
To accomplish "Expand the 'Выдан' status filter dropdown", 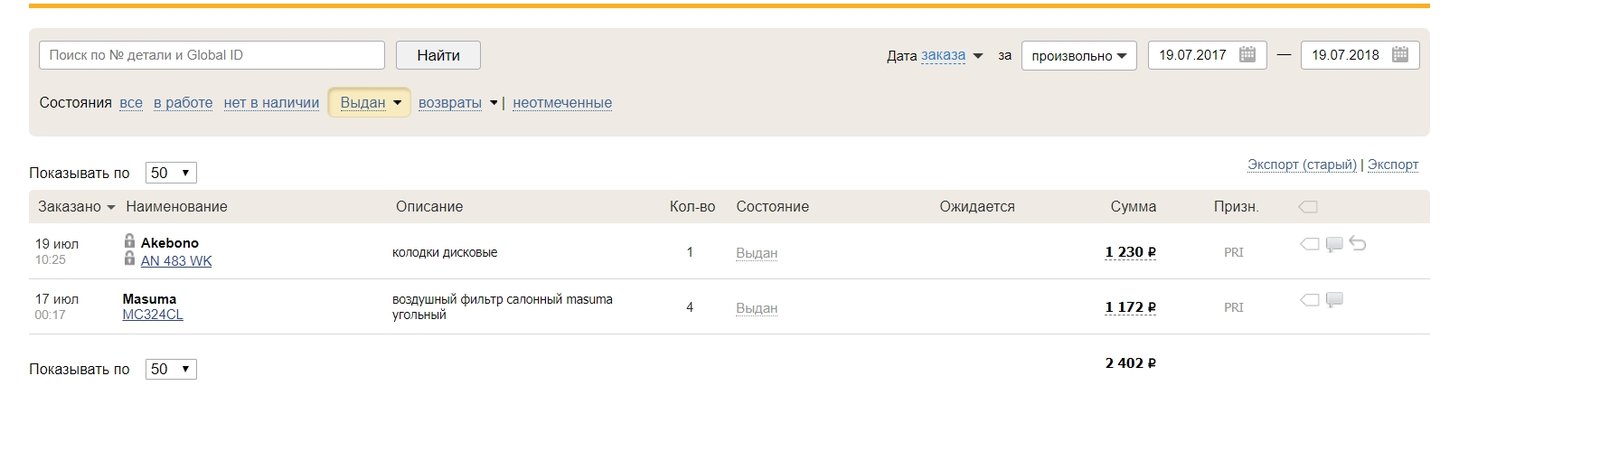I will pyautogui.click(x=369, y=103).
